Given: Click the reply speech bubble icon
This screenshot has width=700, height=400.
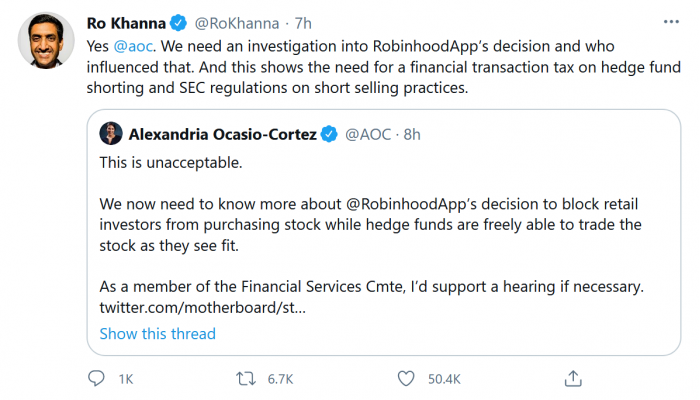Looking at the screenshot, I should pos(97,378).
